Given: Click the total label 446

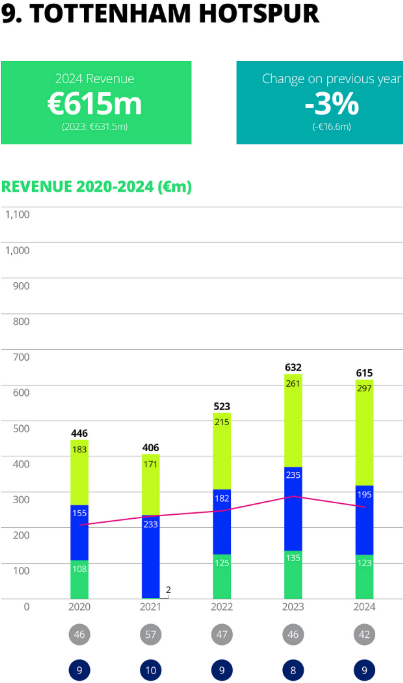Looking at the screenshot, I should [79, 433].
